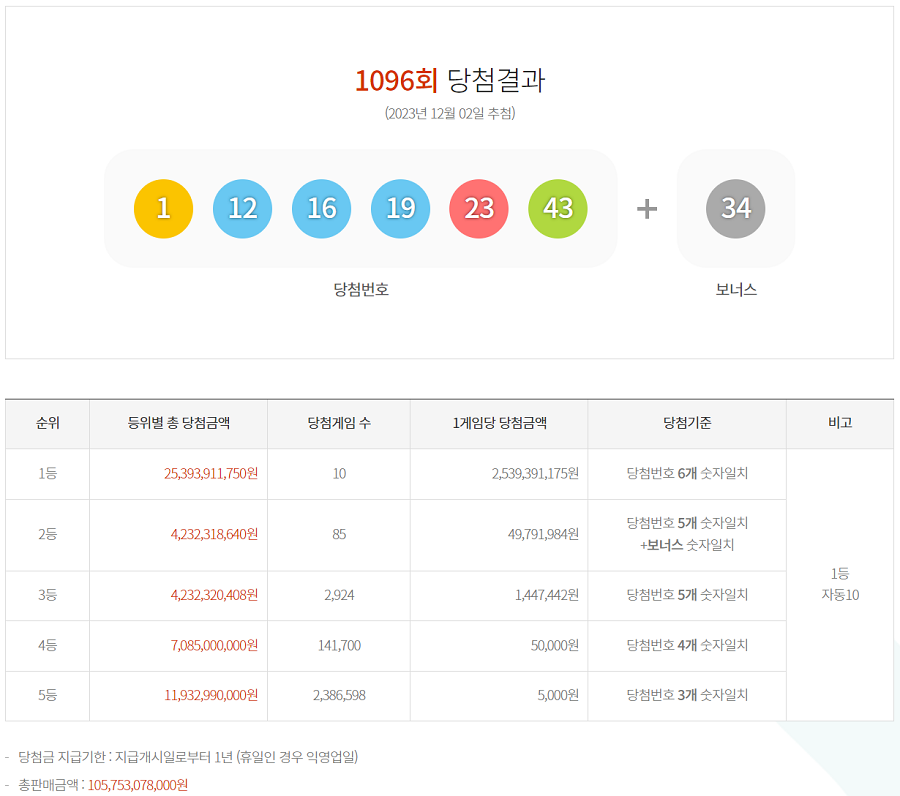Click the 순위 column header
Screen dimensions: 900x796
click(x=47, y=423)
